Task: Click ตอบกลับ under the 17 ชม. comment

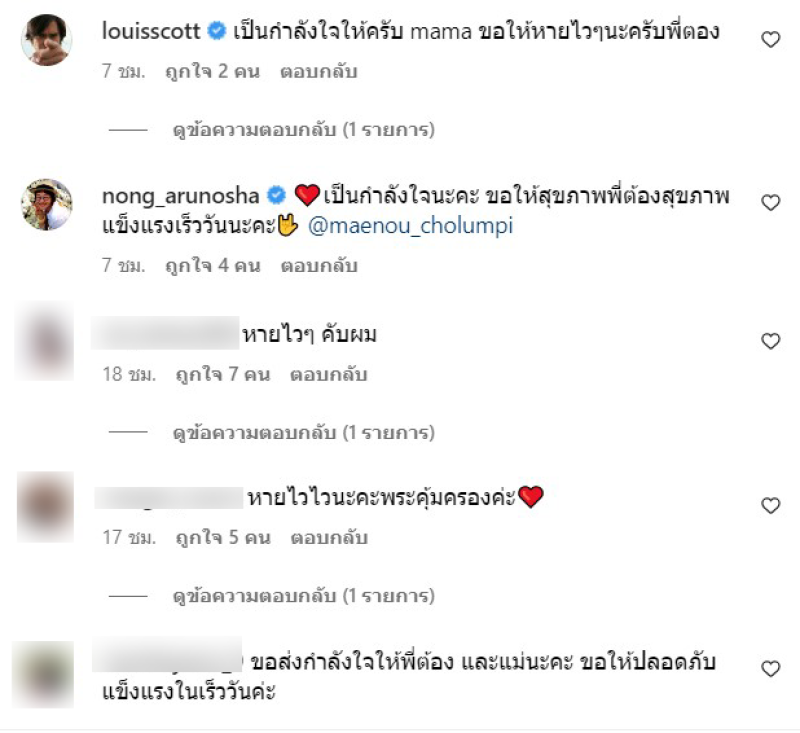Action: coord(329,538)
